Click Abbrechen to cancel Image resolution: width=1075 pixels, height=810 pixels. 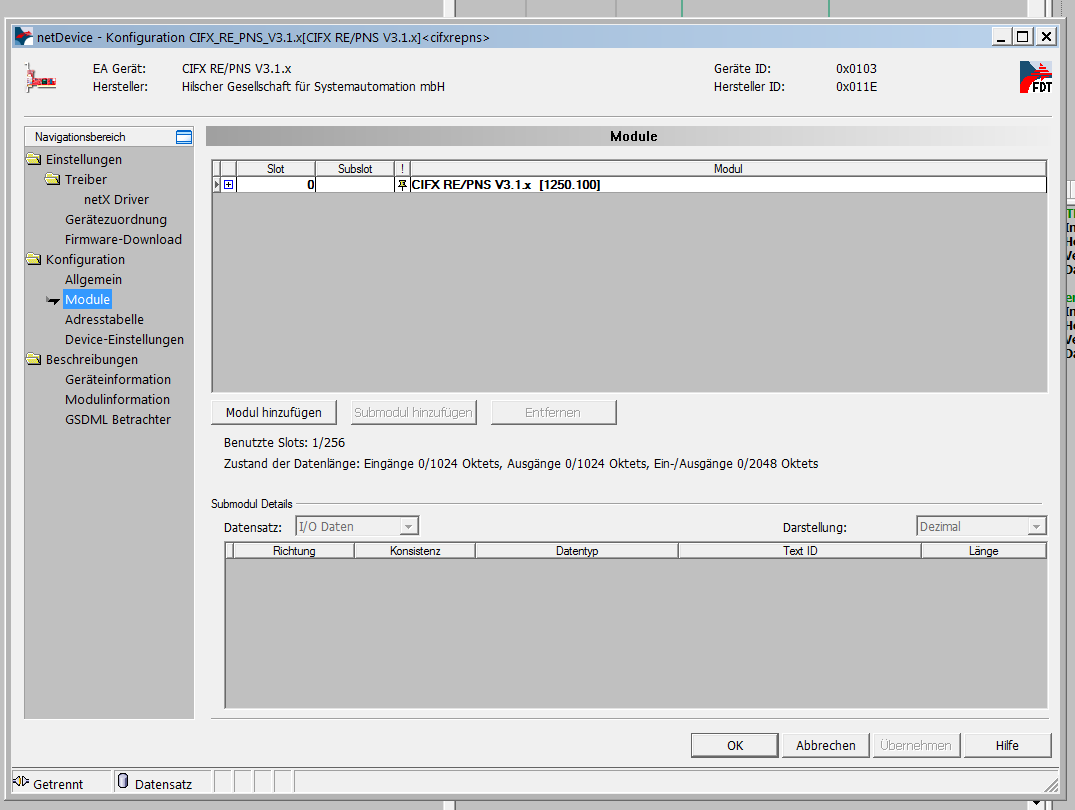click(825, 746)
